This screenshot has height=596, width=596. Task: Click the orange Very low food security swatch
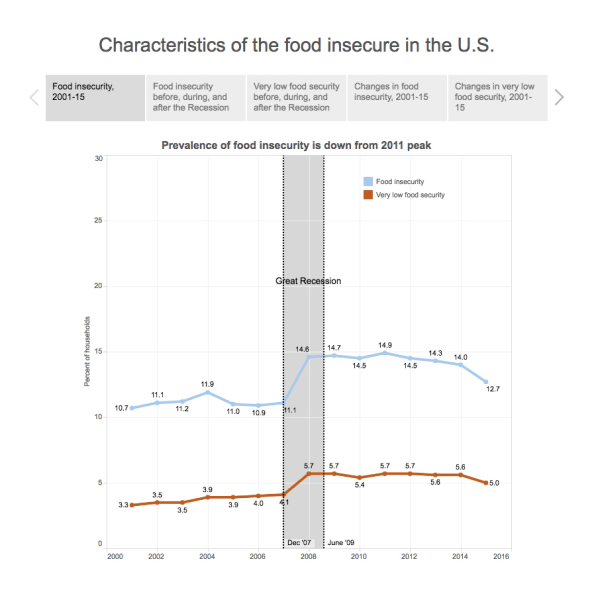[368, 195]
